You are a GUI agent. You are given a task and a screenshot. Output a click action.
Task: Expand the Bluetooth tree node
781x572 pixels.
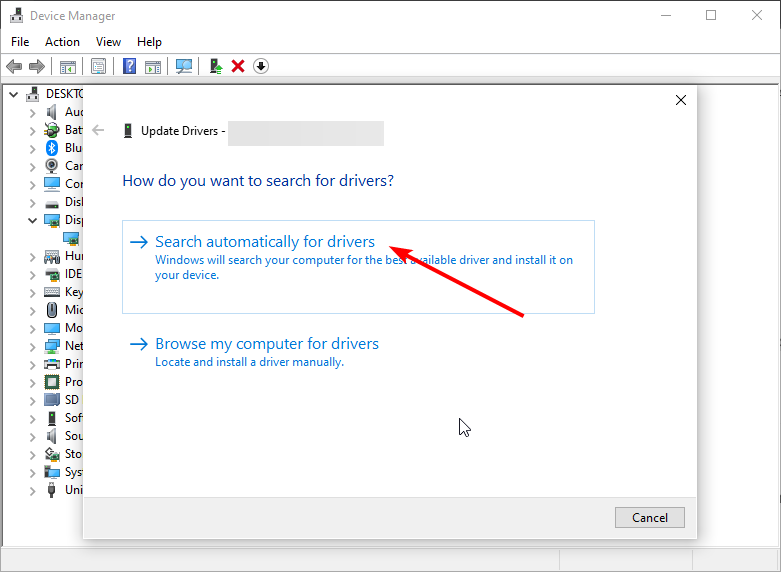pyautogui.click(x=32, y=148)
